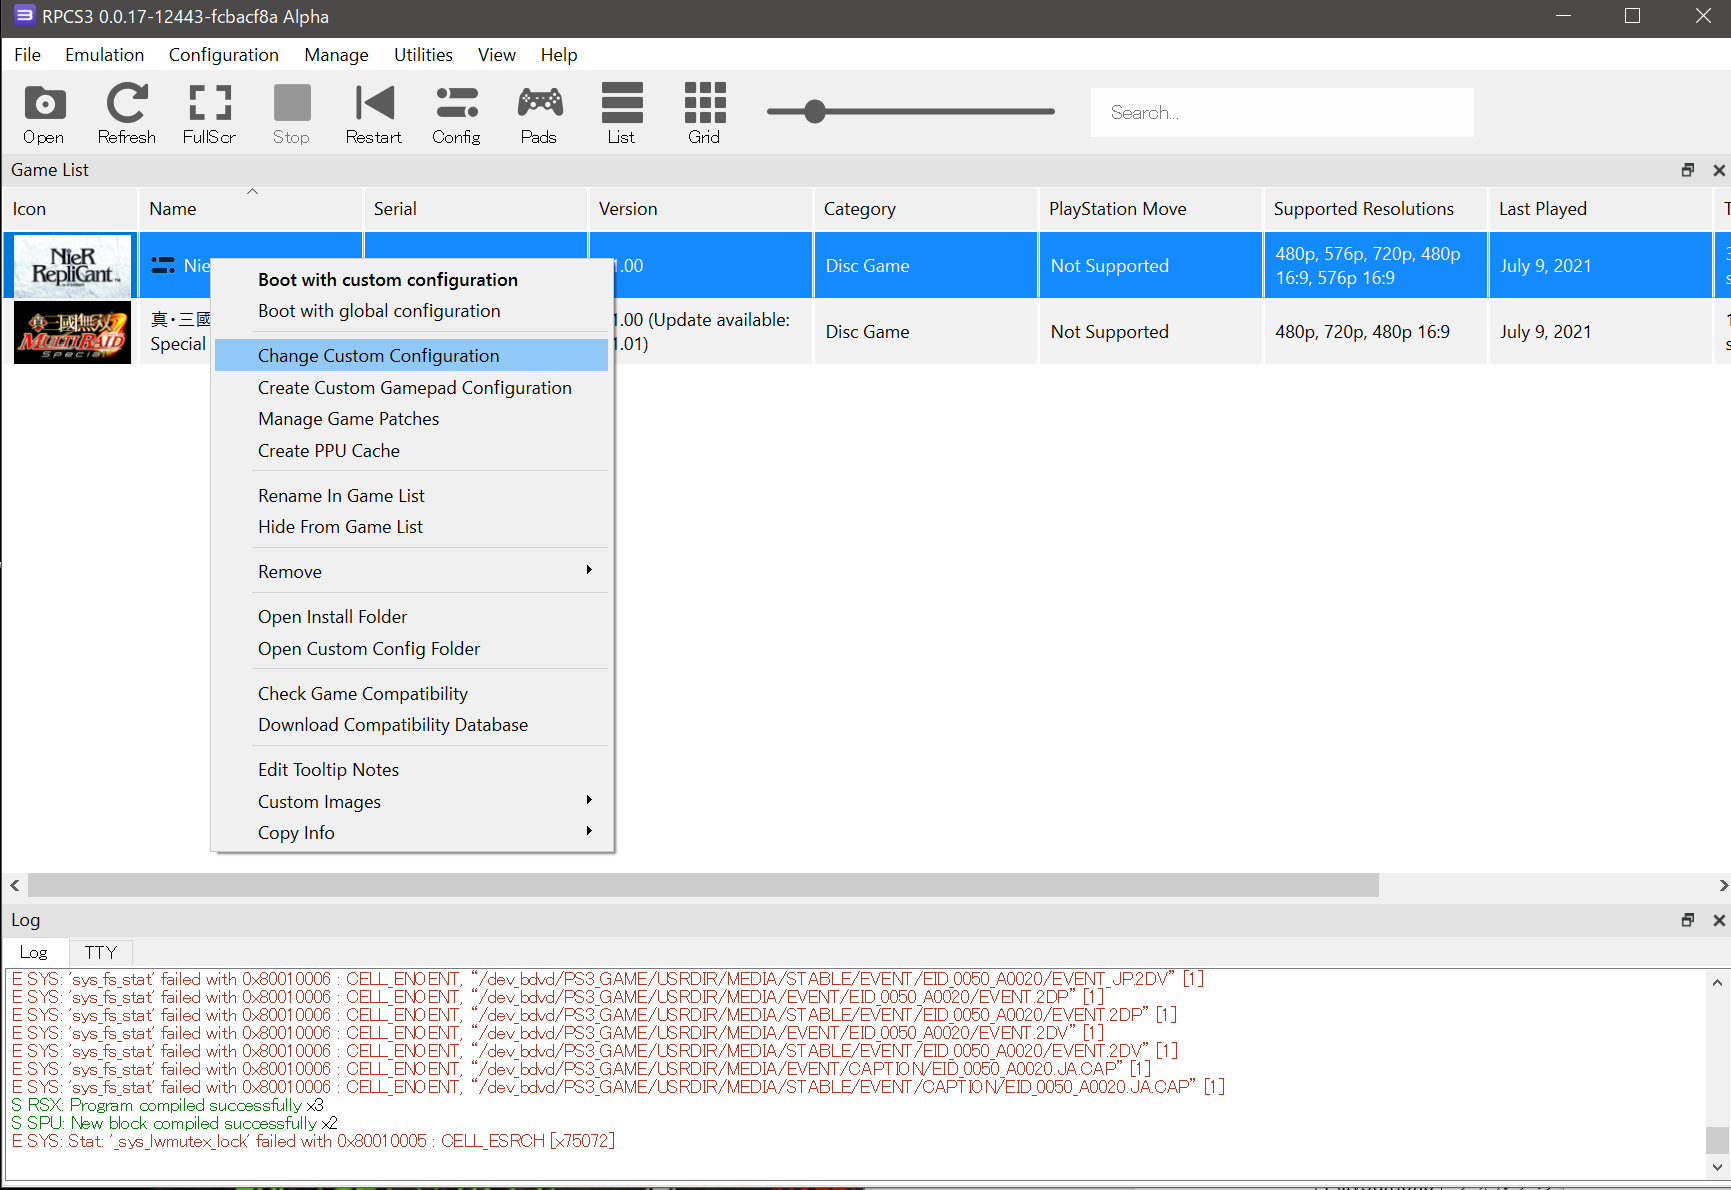Choose Hide From Game List
The image size is (1731, 1190).
point(412,527)
